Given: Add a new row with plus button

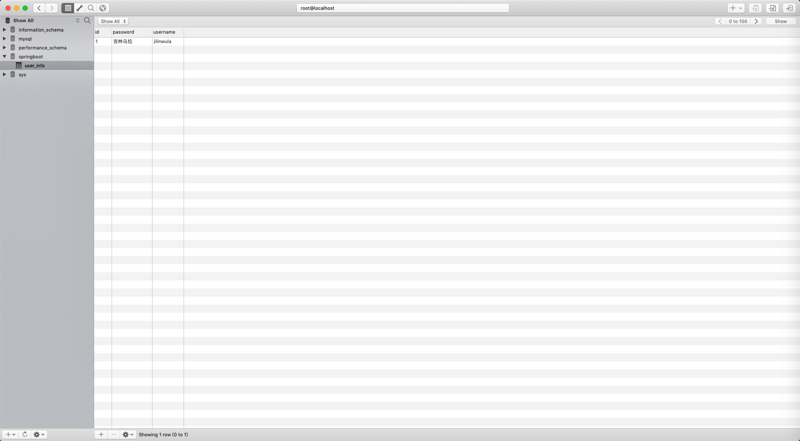Looking at the screenshot, I should (101, 434).
